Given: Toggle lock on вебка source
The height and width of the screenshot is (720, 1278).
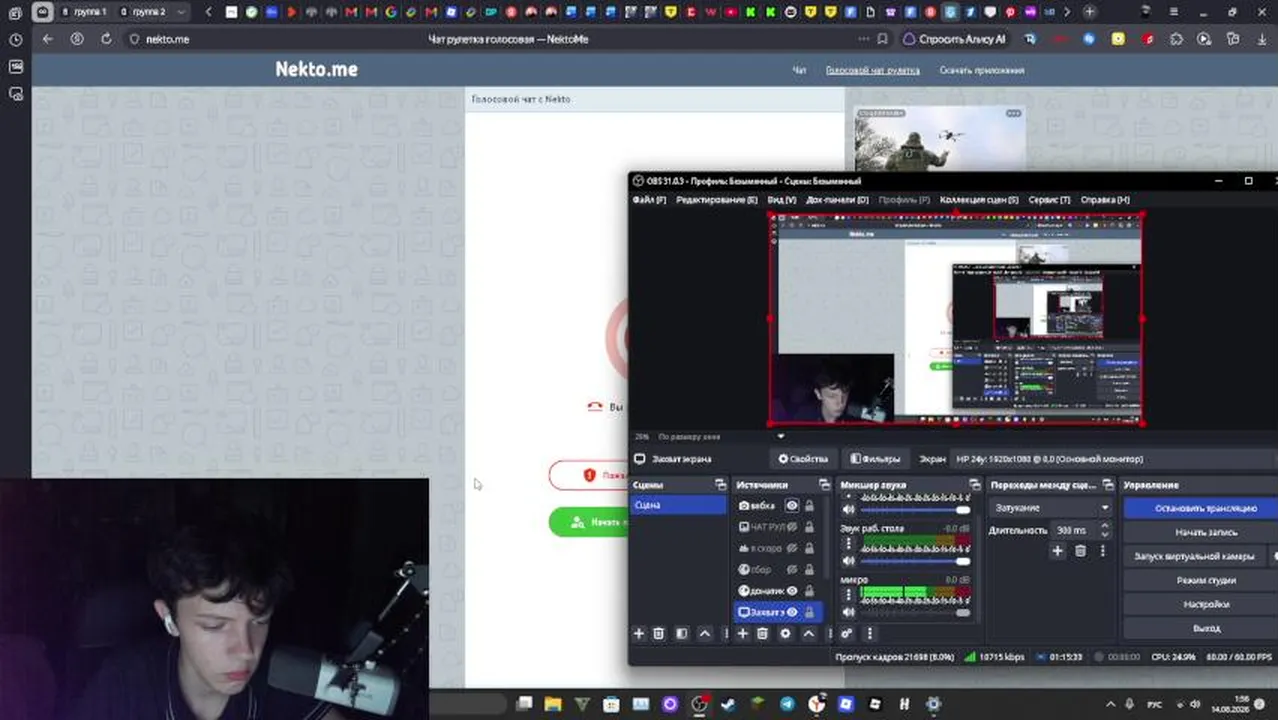Looking at the screenshot, I should coord(809,506).
